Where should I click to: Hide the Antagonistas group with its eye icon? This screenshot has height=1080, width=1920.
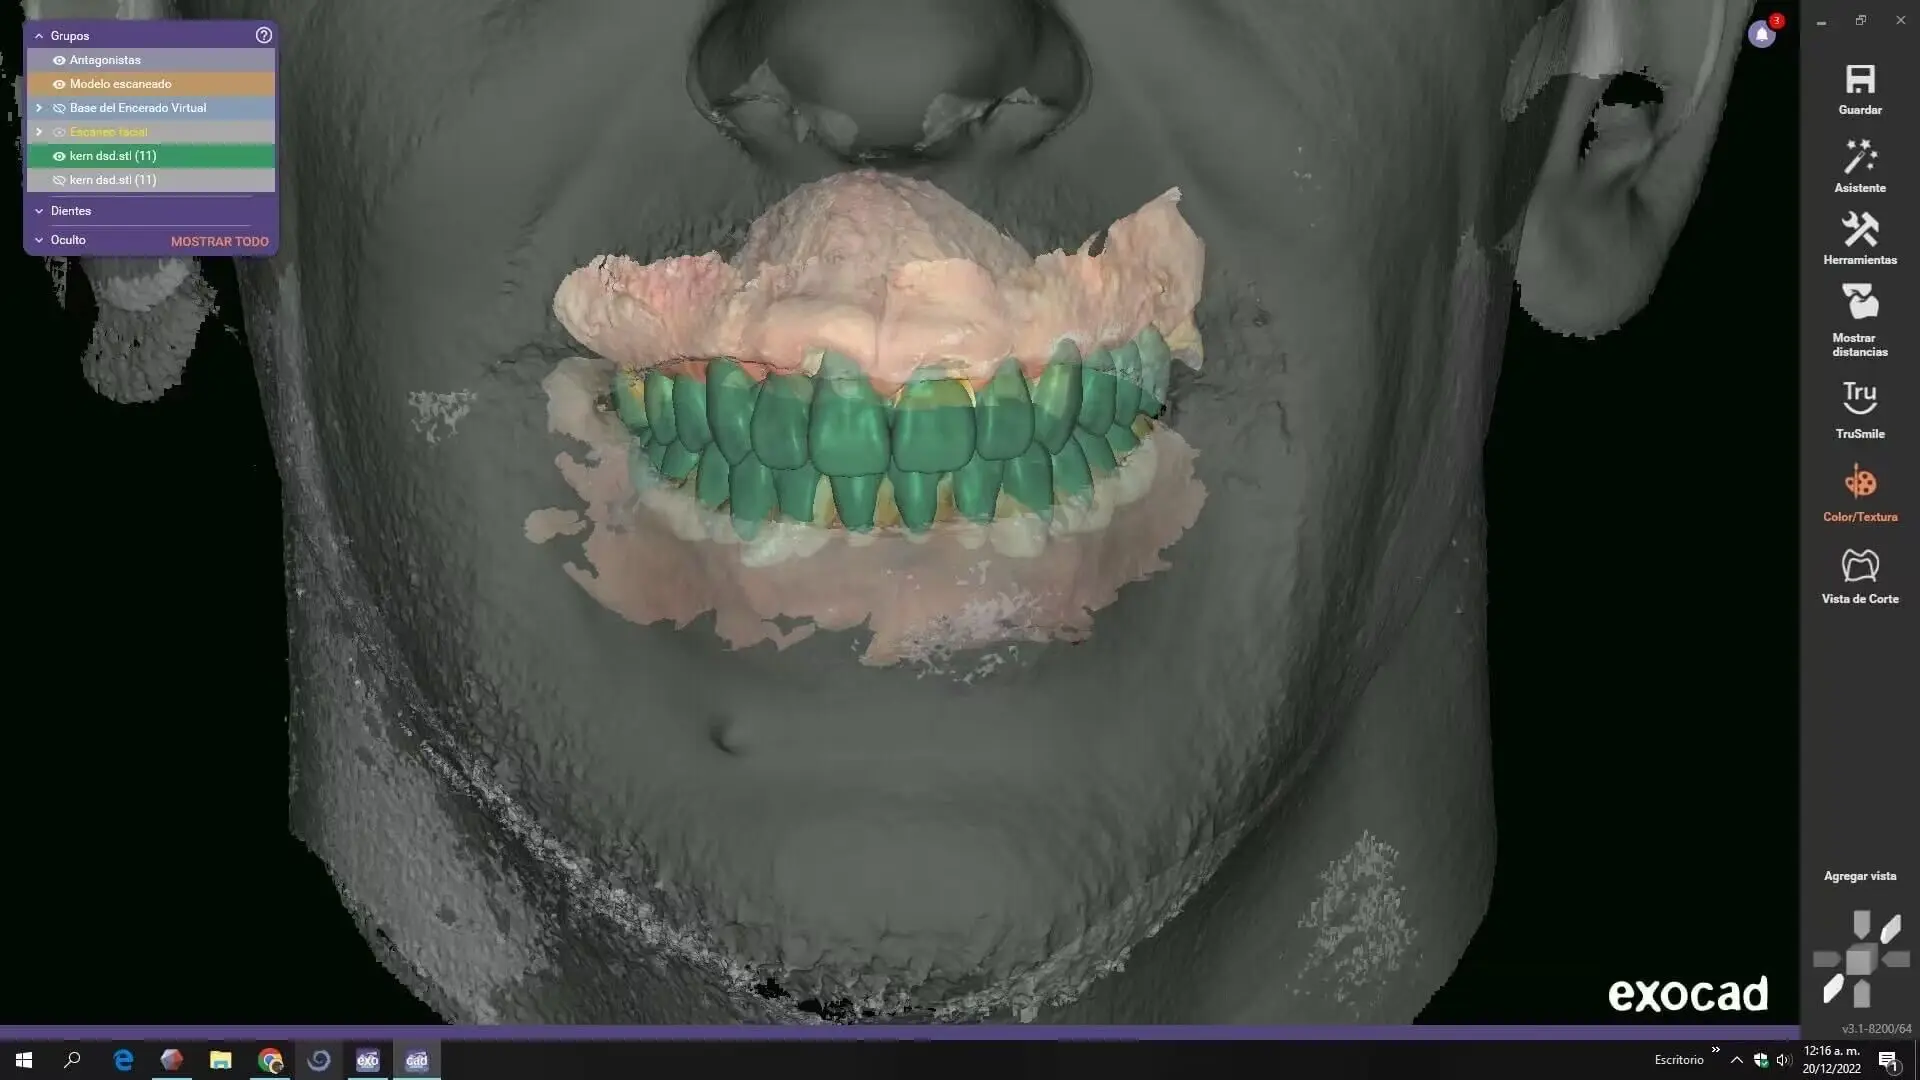(59, 60)
